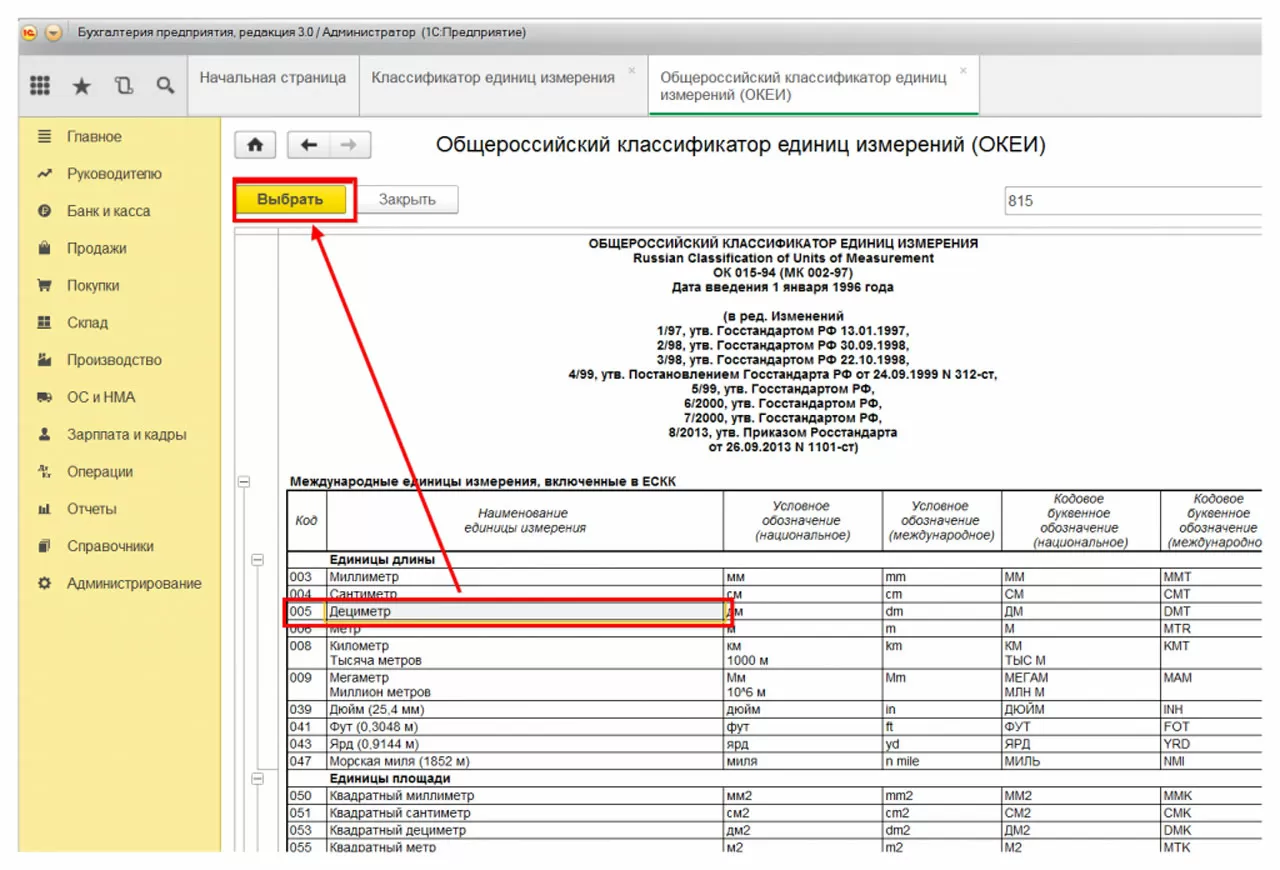Navigate back with the left arrow button

309,145
